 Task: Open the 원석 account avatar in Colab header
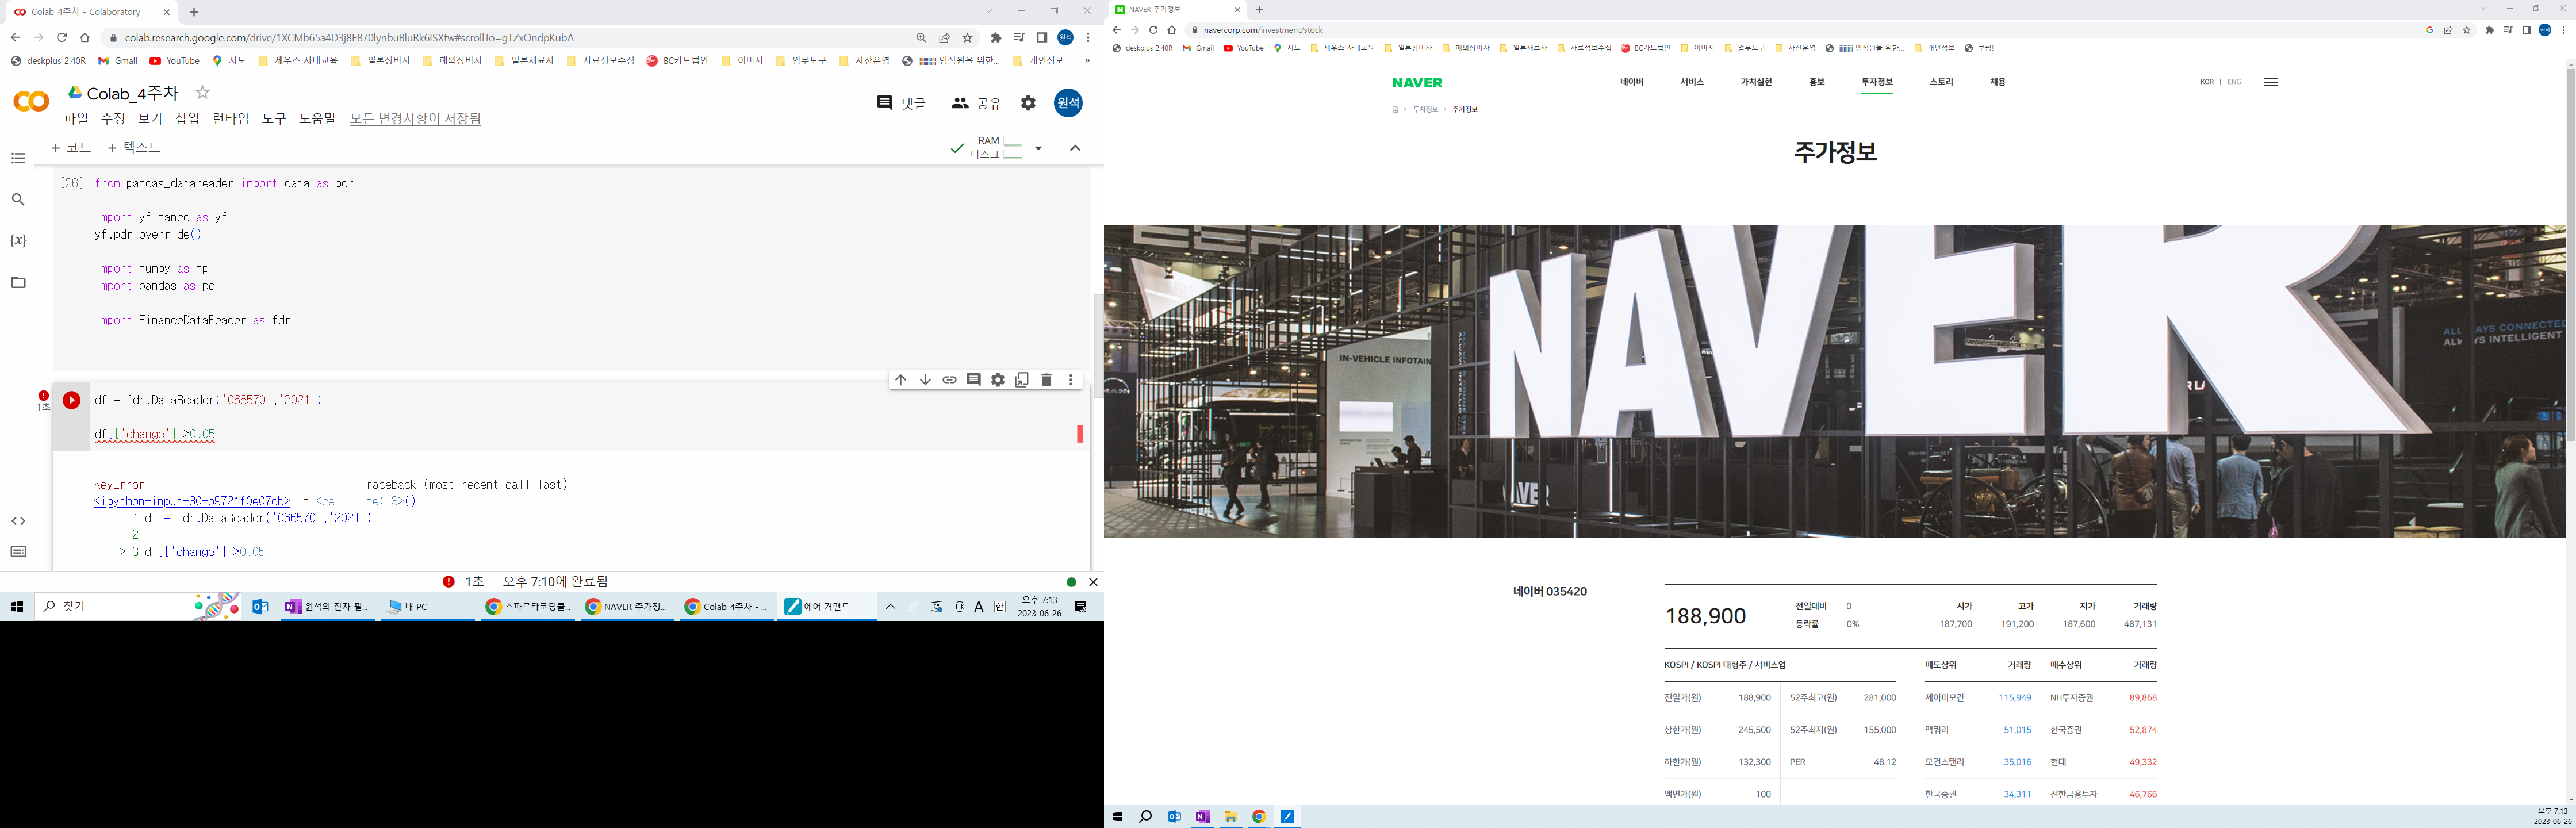tap(1068, 103)
